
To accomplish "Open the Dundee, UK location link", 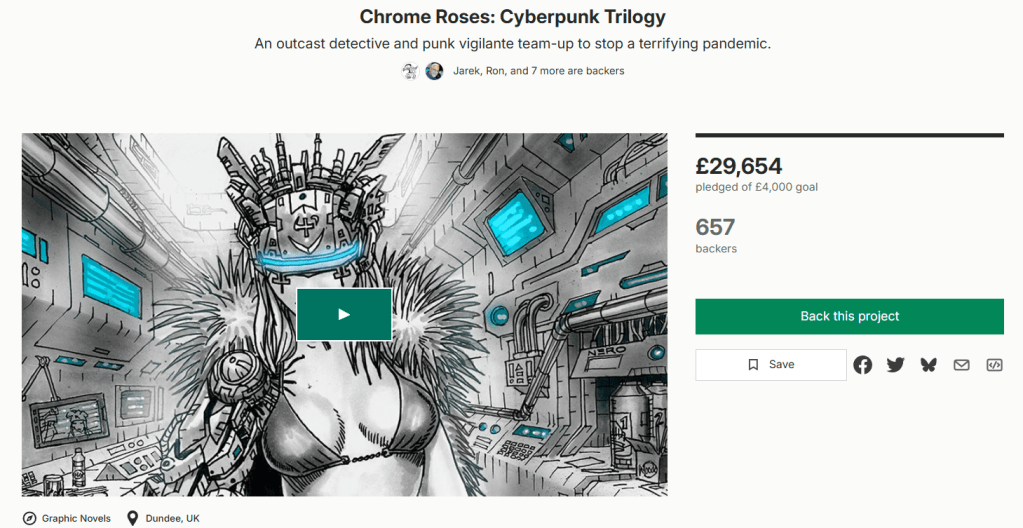I will pyautogui.click(x=172, y=518).
